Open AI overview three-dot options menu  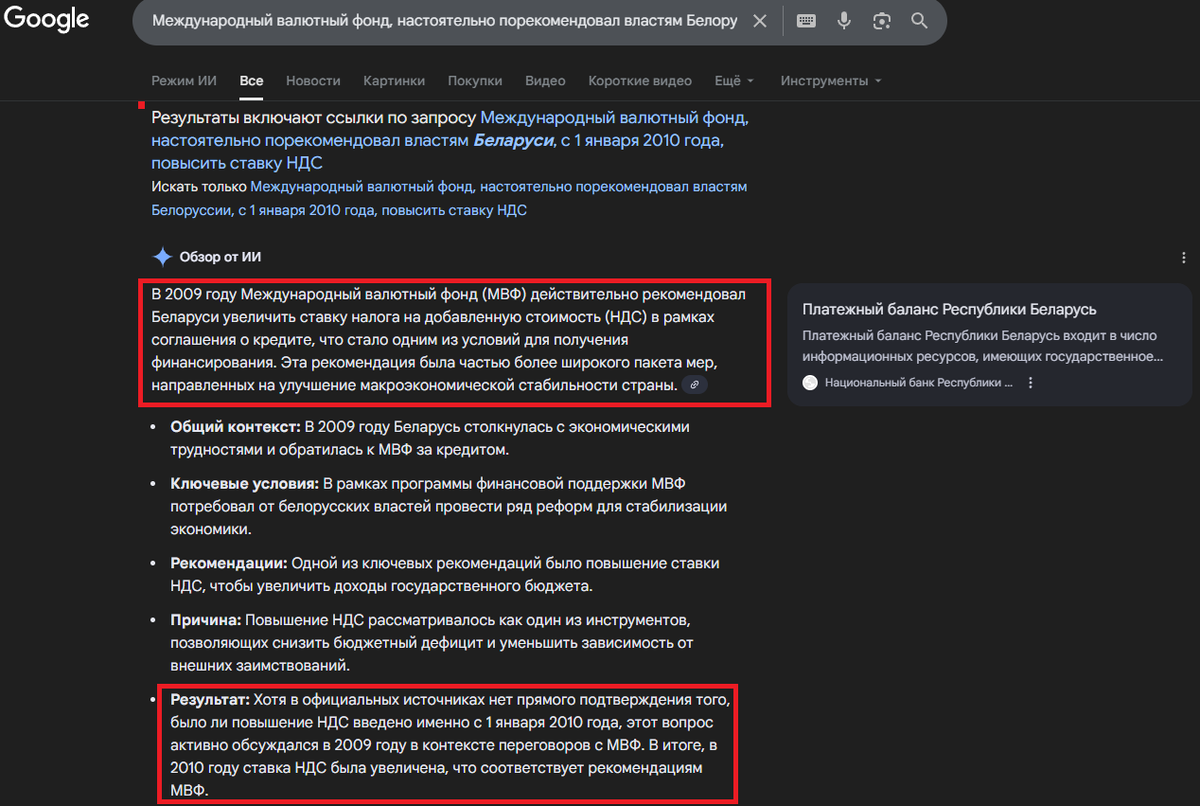coord(1184,257)
